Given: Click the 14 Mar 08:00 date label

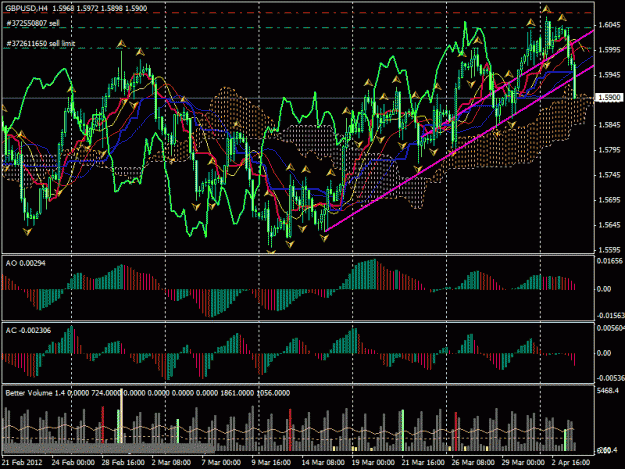Looking at the screenshot, I should (323, 462).
